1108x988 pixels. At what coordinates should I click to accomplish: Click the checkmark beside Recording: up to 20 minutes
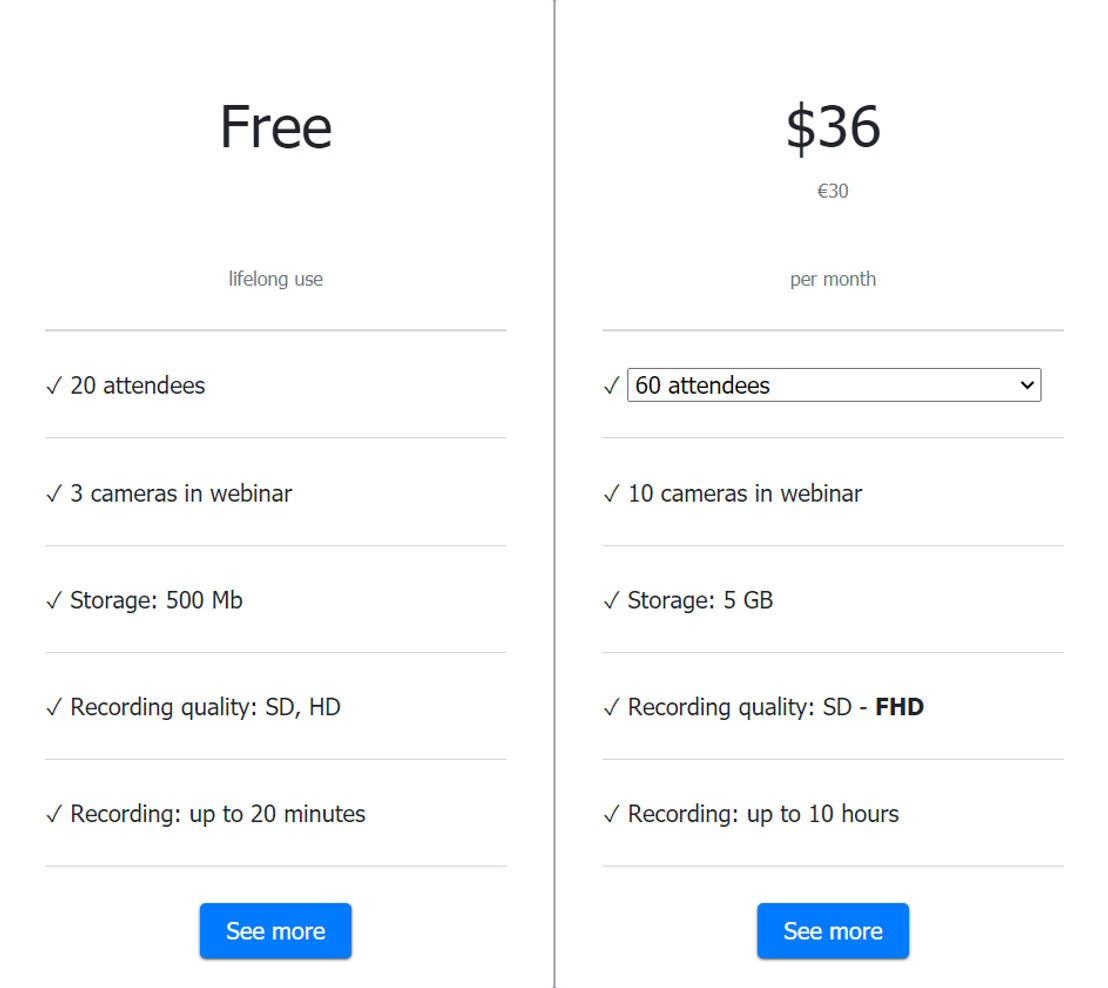pyautogui.click(x=54, y=815)
